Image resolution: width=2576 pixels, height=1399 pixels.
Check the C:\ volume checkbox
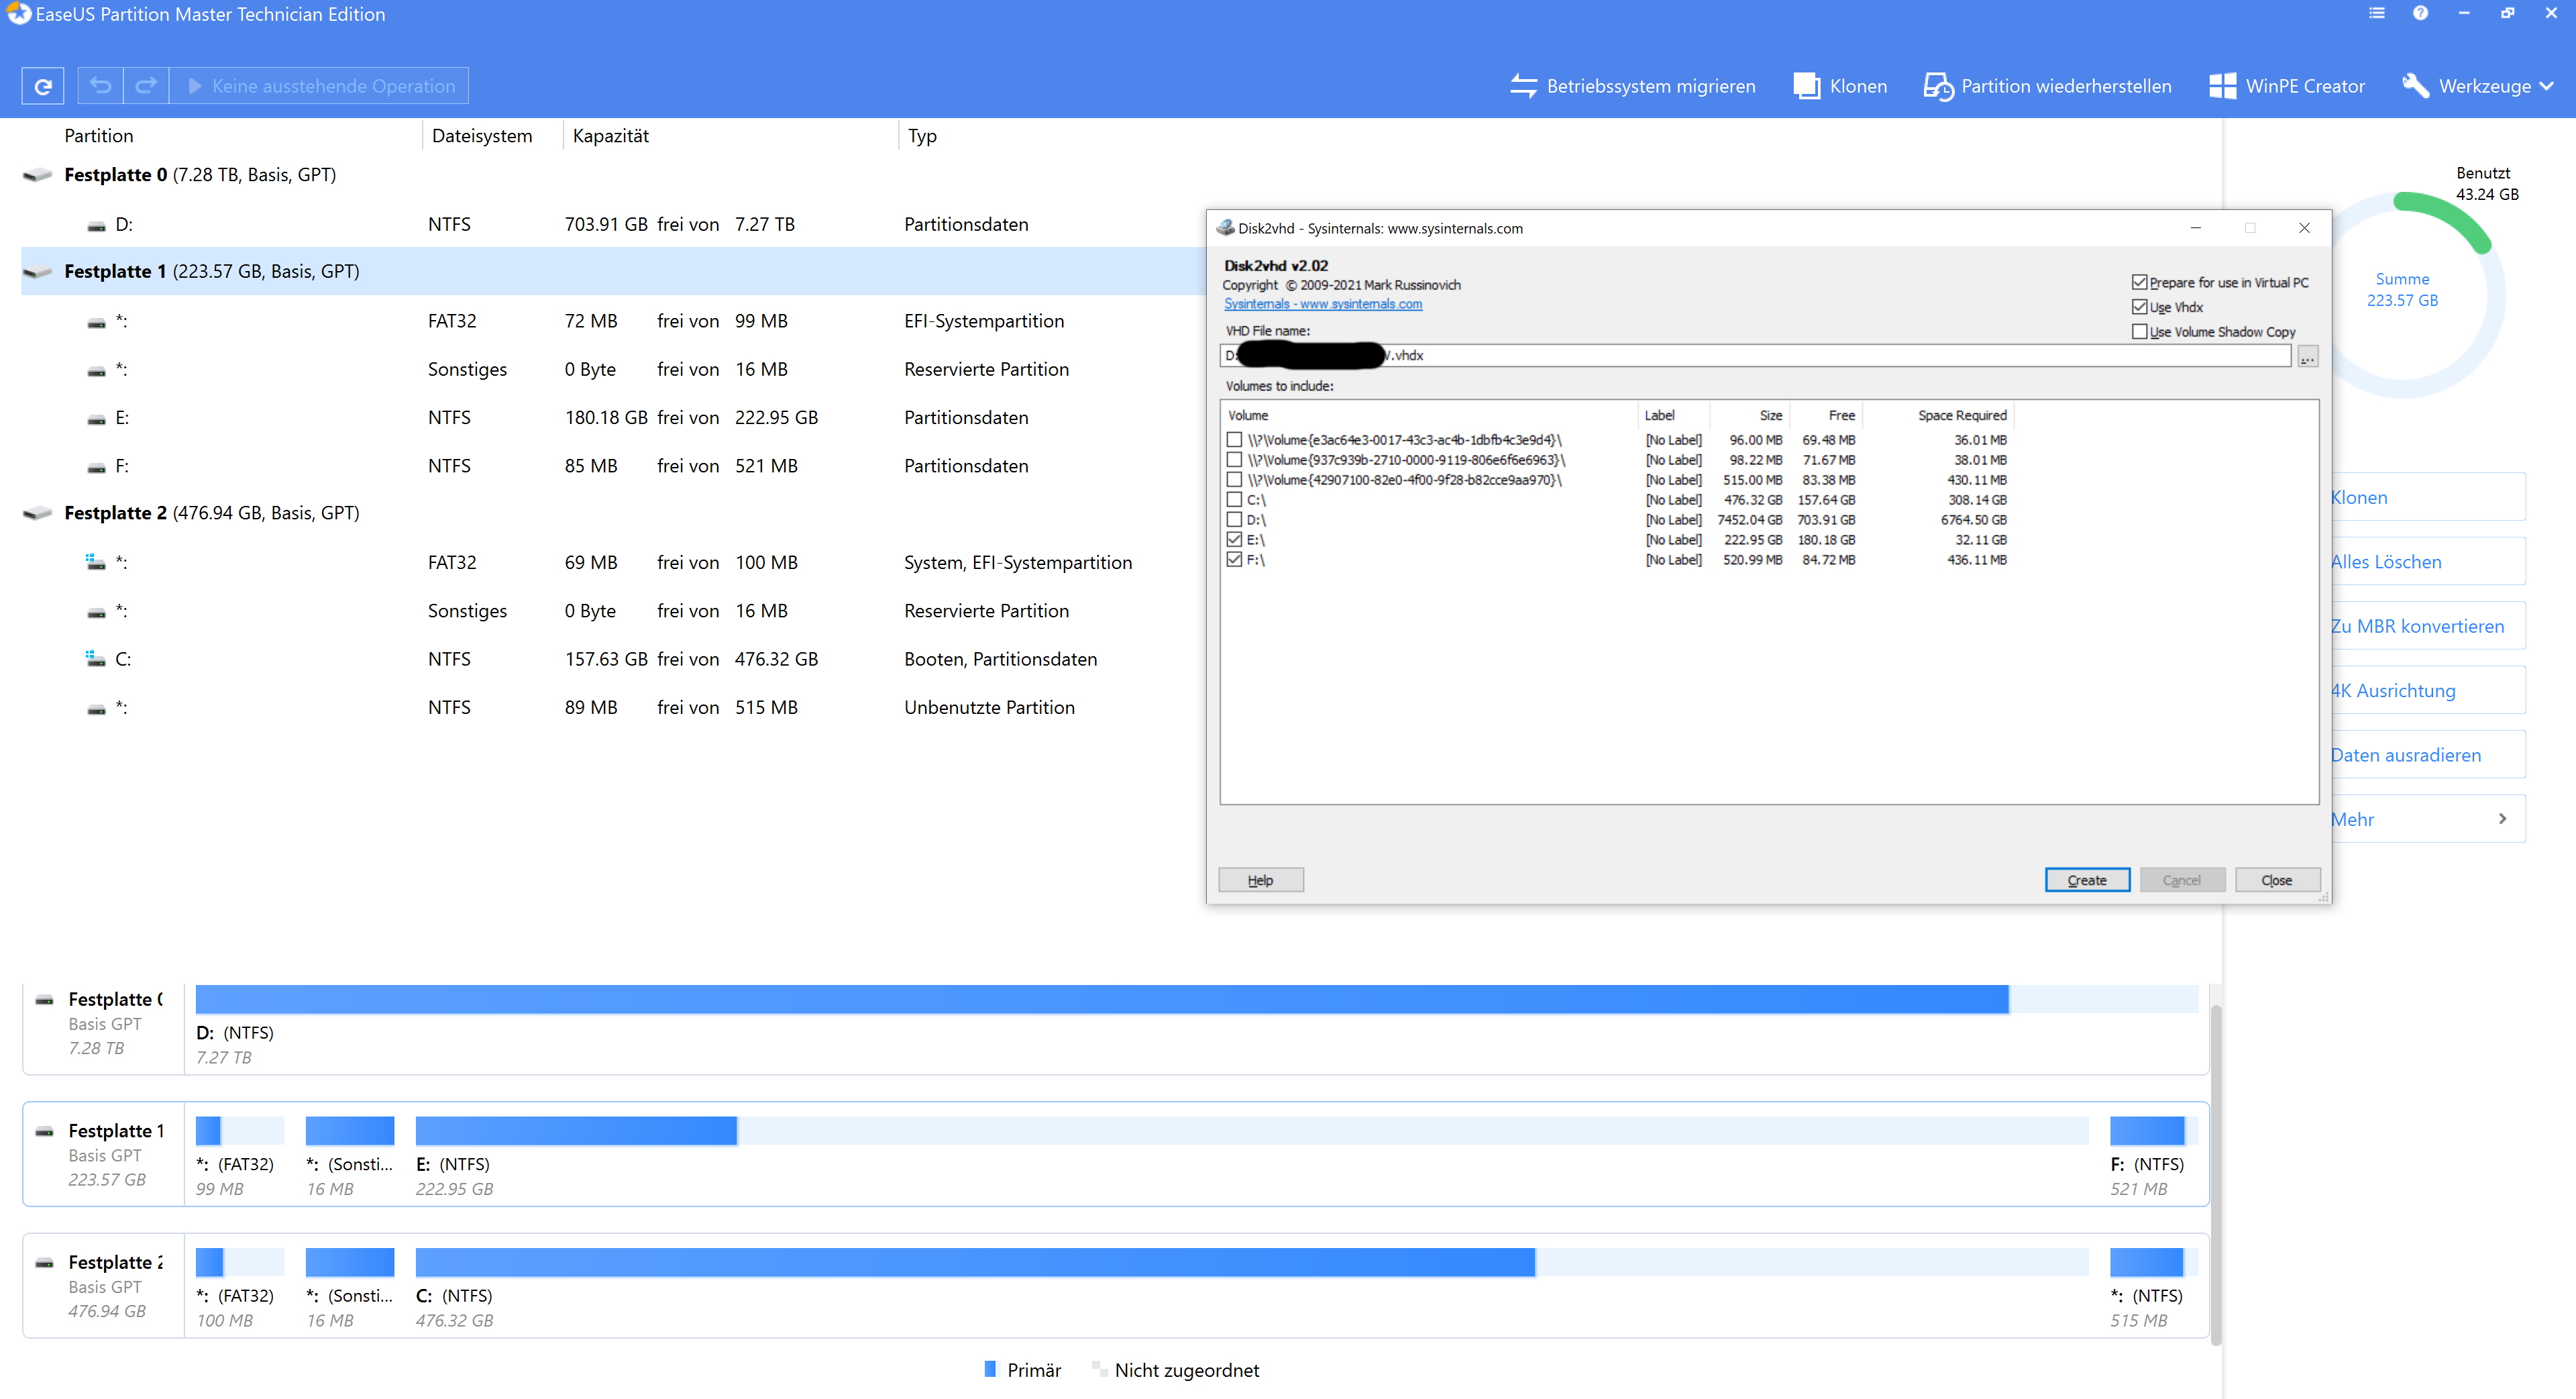(1234, 500)
